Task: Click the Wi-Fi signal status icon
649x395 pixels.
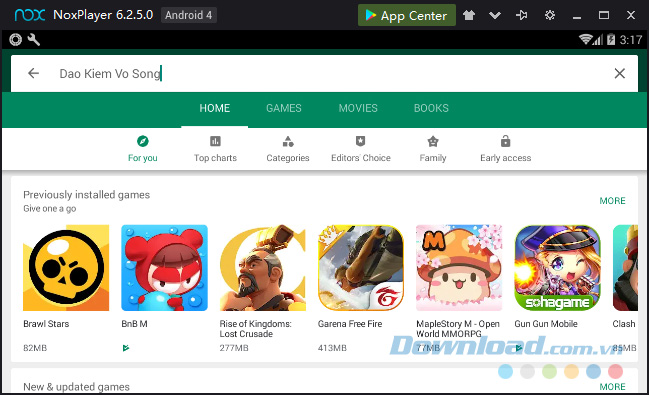Action: pyautogui.click(x=586, y=40)
